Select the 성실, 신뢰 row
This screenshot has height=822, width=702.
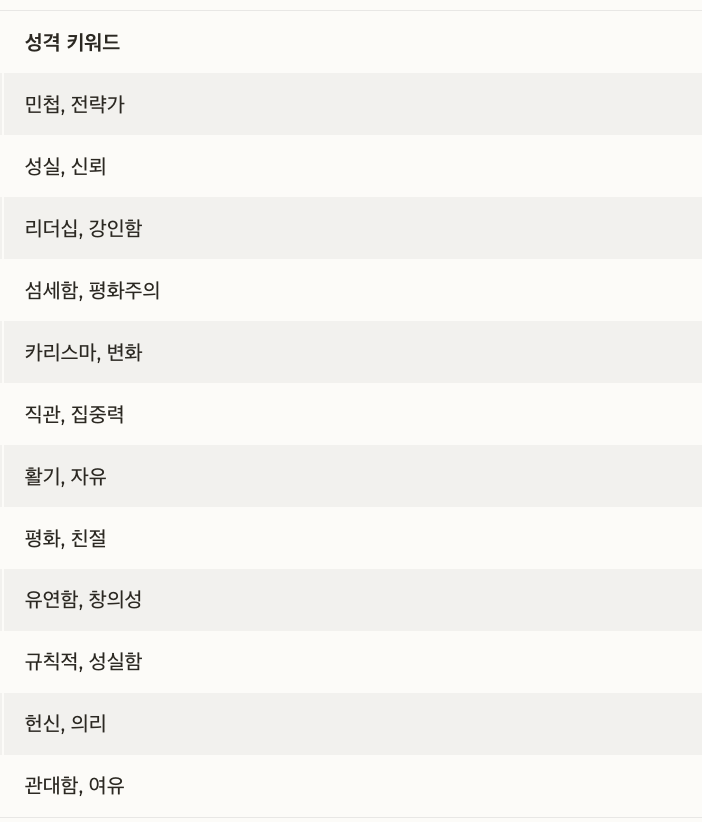pyautogui.click(x=351, y=166)
